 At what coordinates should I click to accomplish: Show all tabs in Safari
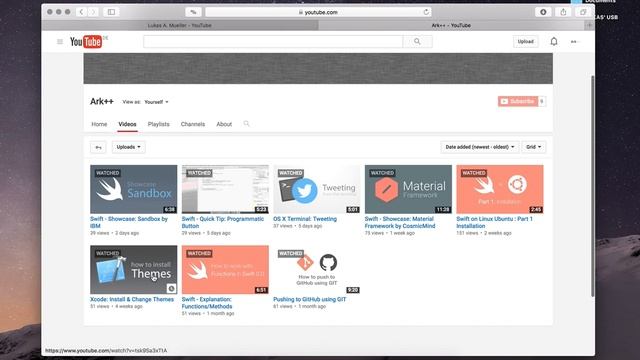[x=583, y=12]
